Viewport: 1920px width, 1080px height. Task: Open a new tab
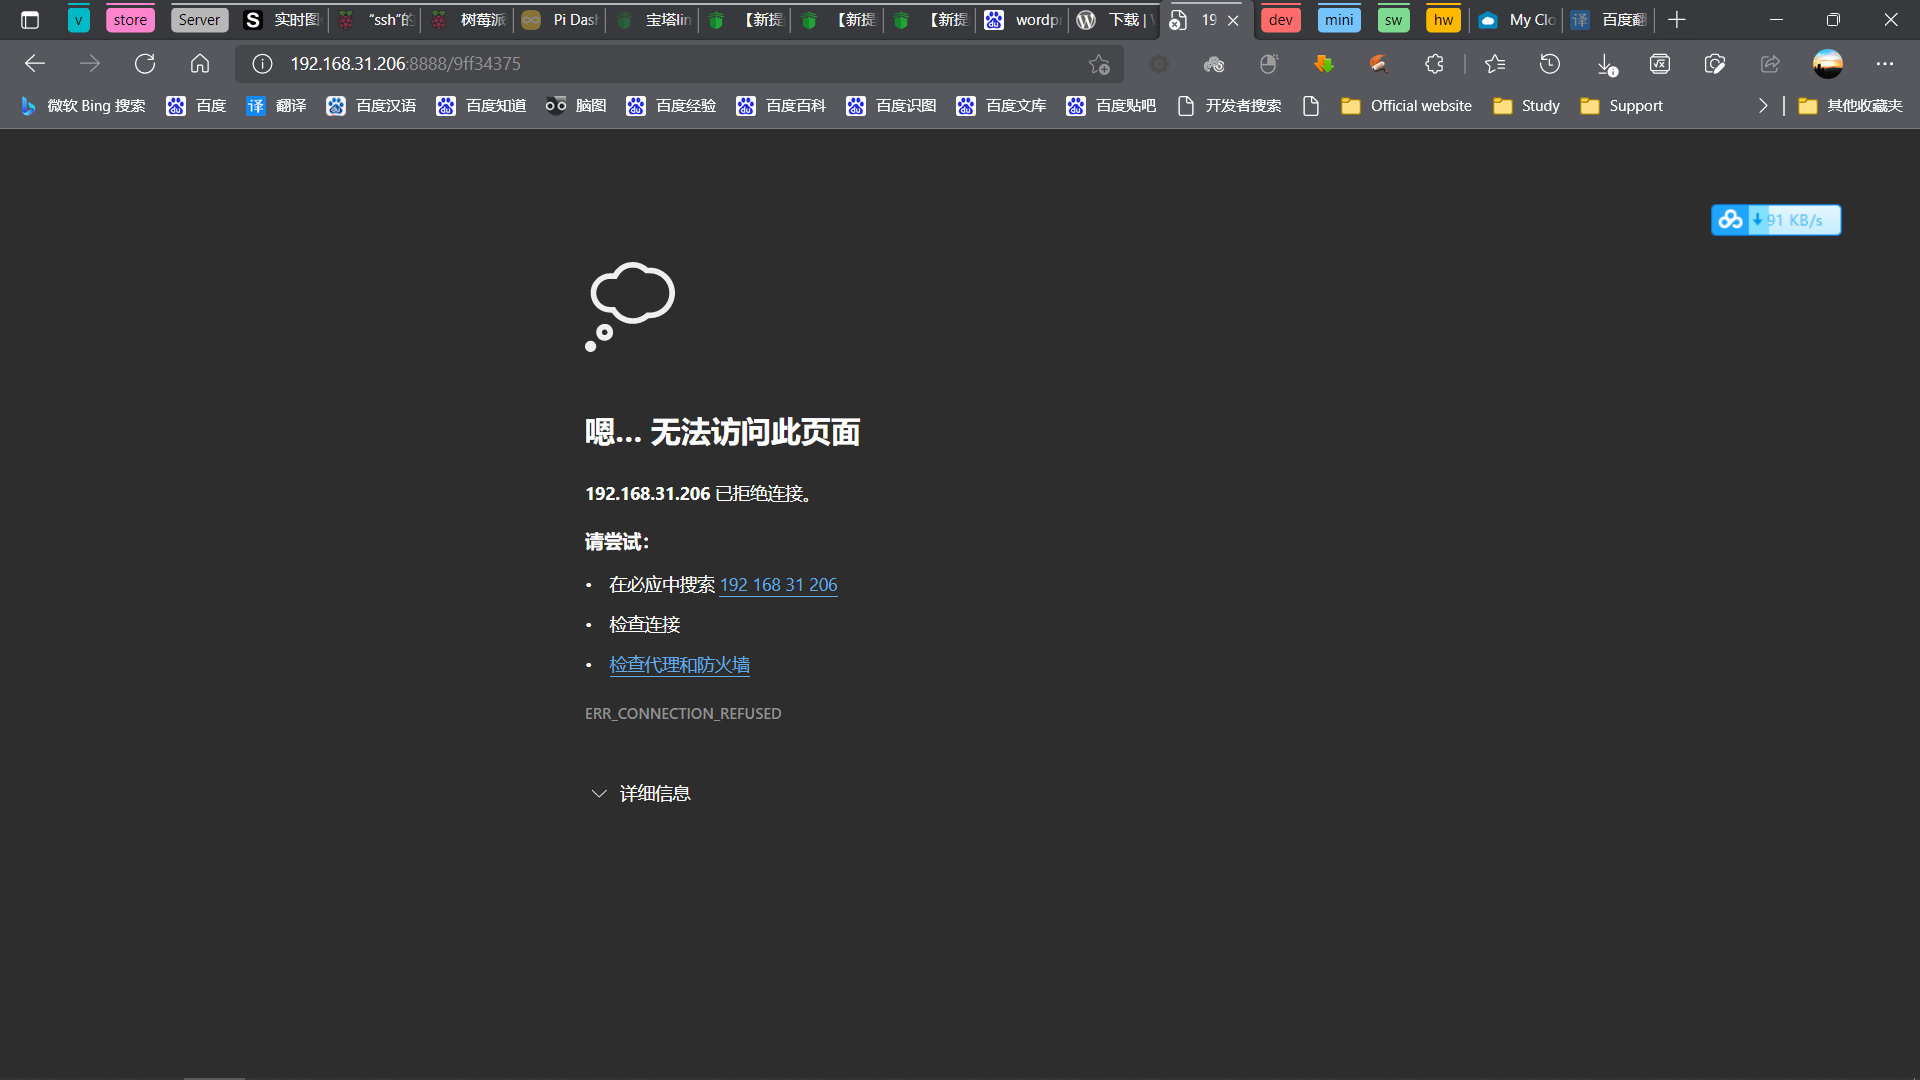[x=1677, y=20]
